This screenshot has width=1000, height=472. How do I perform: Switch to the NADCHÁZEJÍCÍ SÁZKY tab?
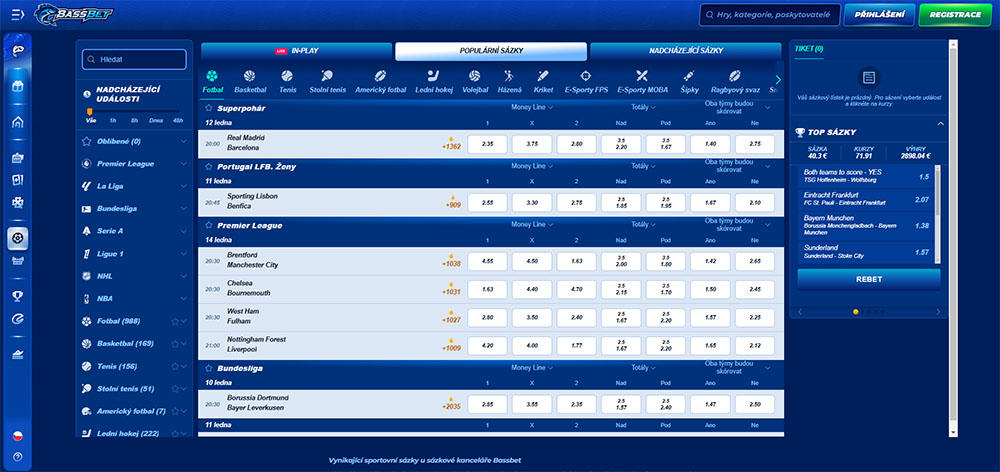686,51
